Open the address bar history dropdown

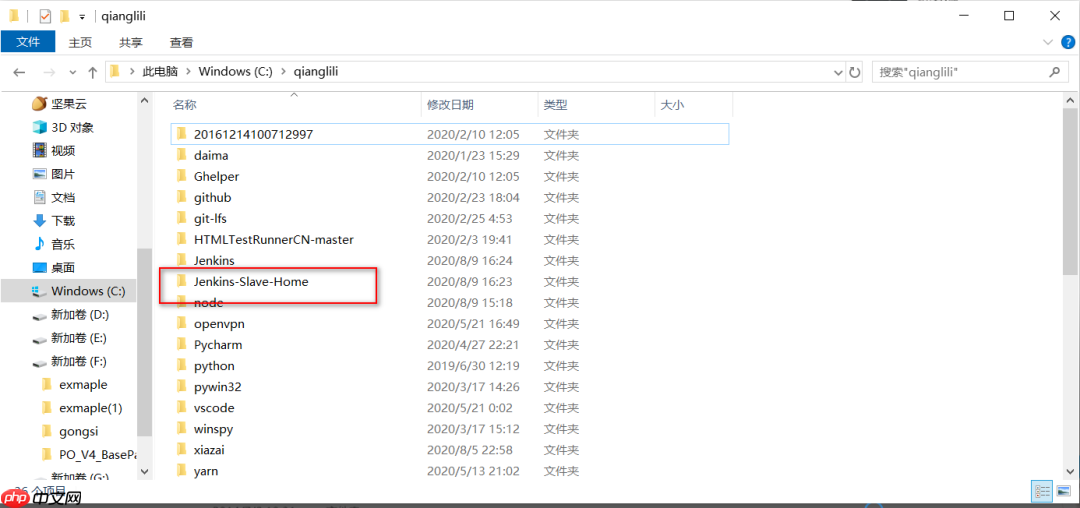(x=838, y=72)
